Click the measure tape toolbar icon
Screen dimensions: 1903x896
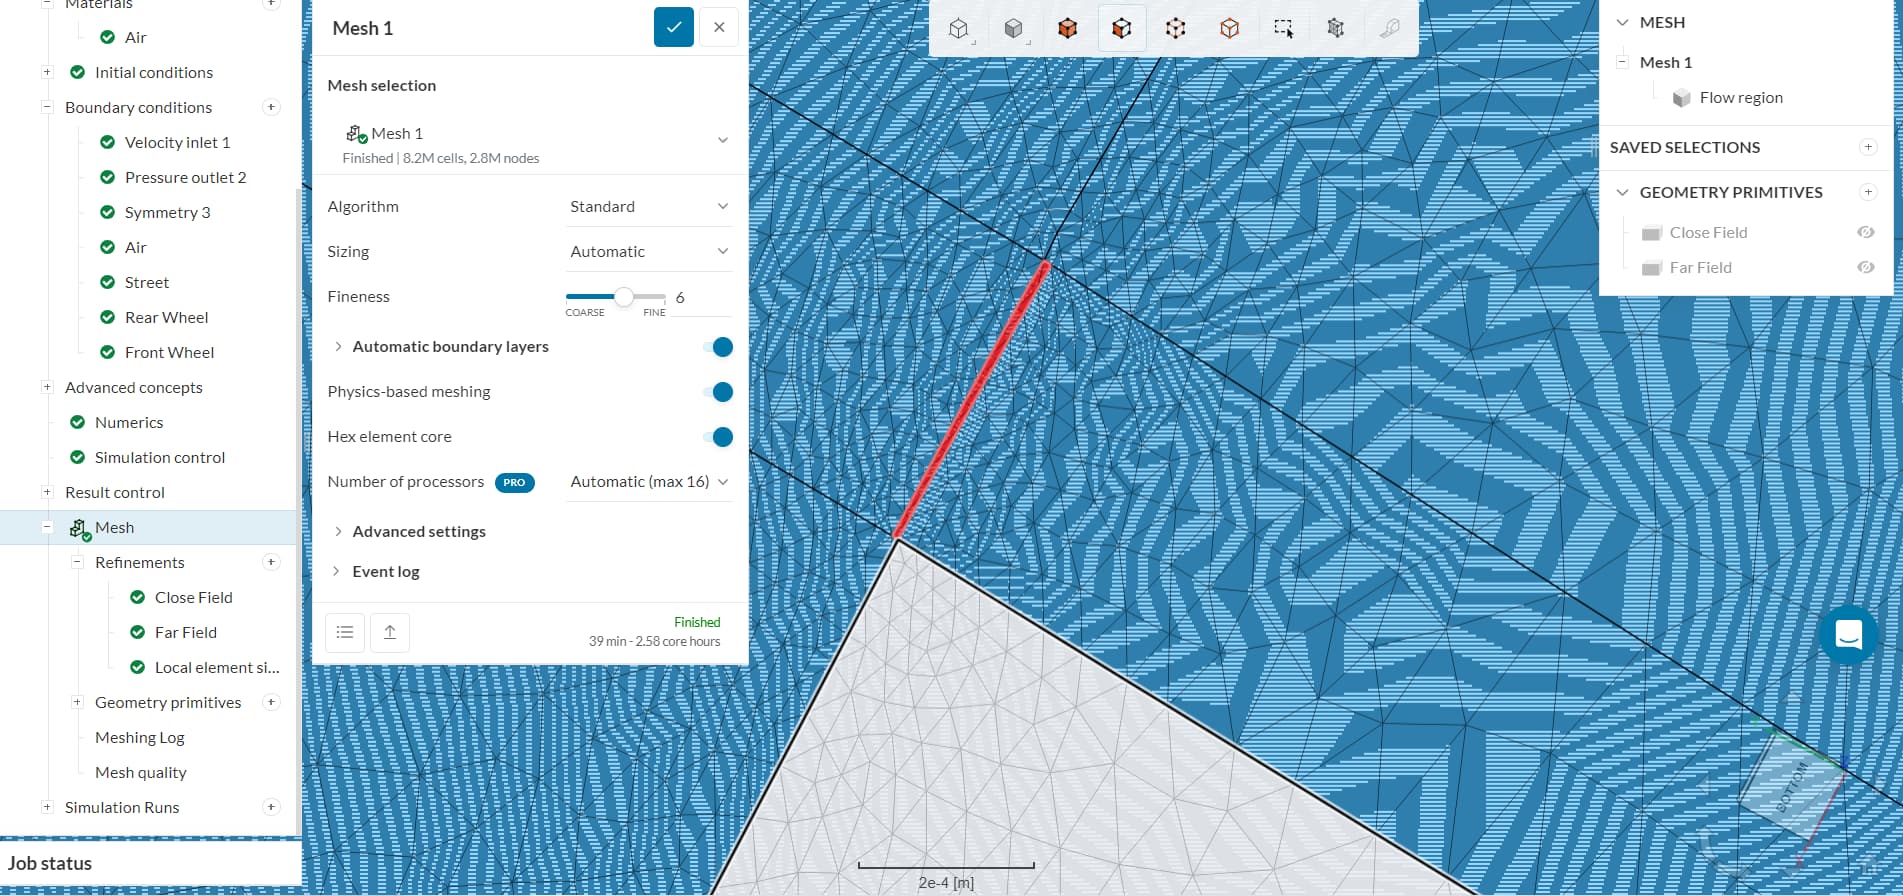[x=1389, y=28]
